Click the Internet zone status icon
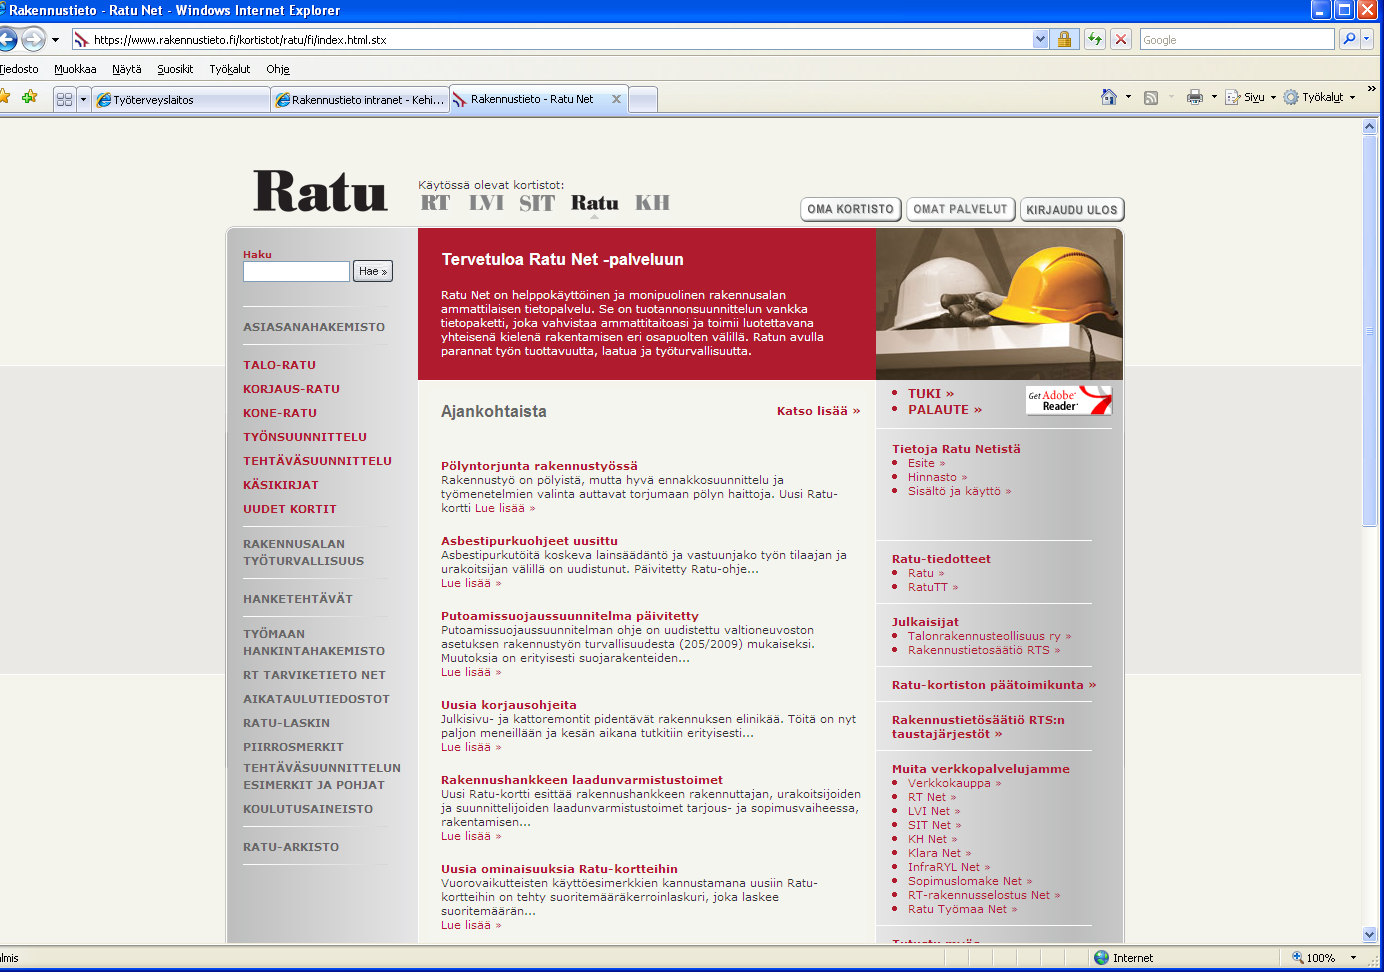This screenshot has width=1384, height=972. pyautogui.click(x=1102, y=958)
